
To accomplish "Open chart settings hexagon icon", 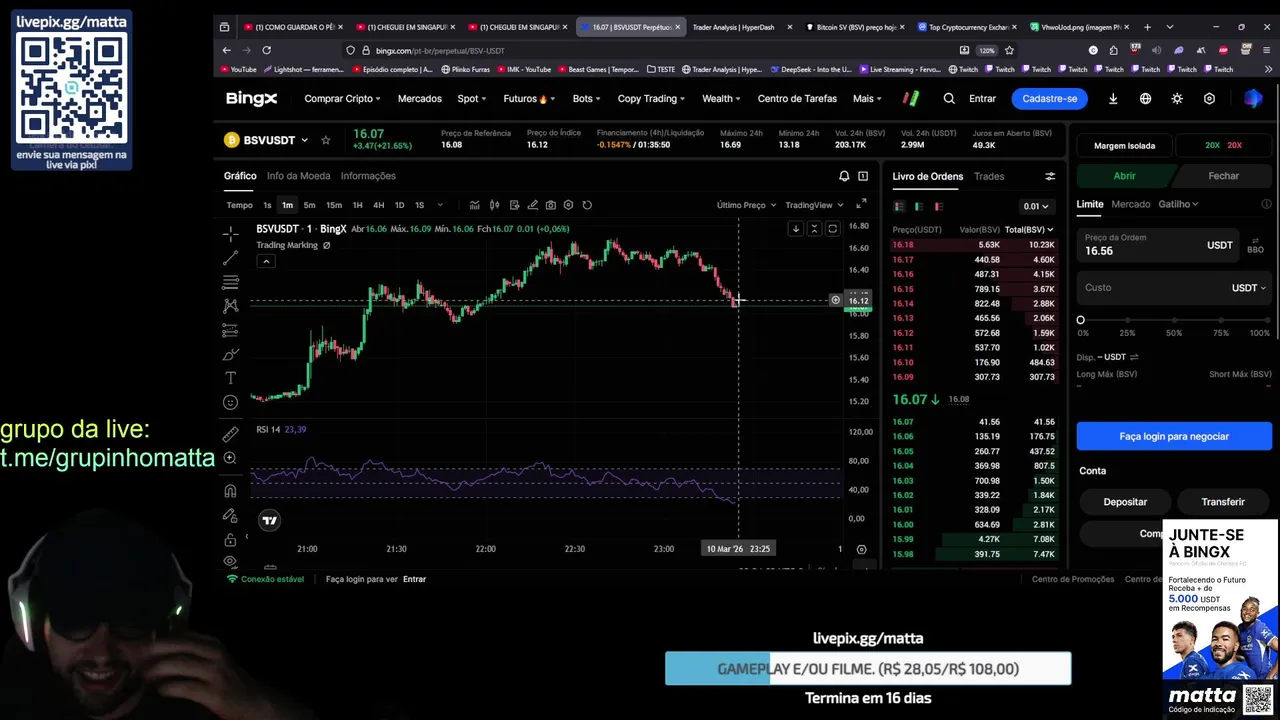I will click(x=569, y=205).
